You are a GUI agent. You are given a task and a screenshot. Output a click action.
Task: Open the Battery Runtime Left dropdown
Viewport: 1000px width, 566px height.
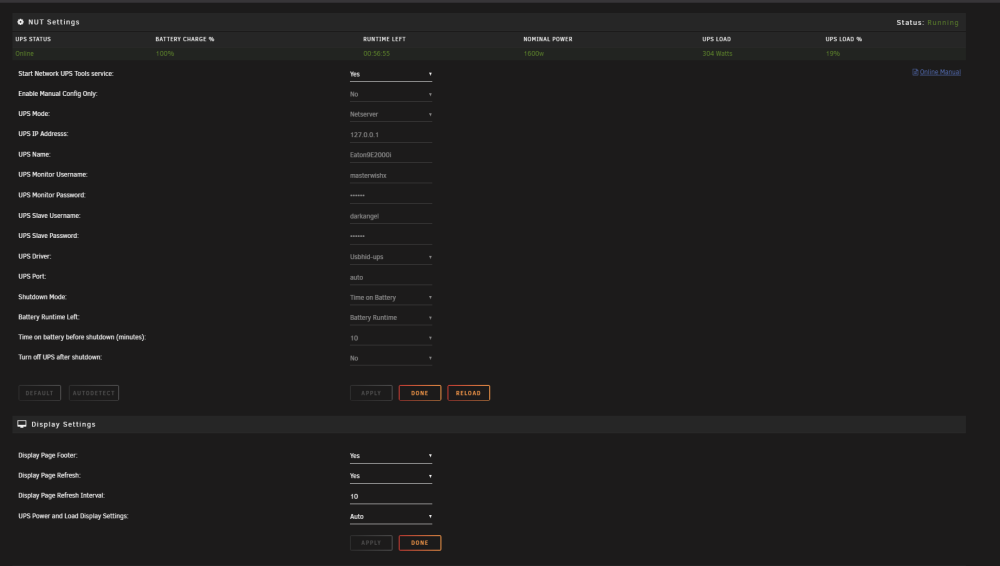tap(390, 317)
